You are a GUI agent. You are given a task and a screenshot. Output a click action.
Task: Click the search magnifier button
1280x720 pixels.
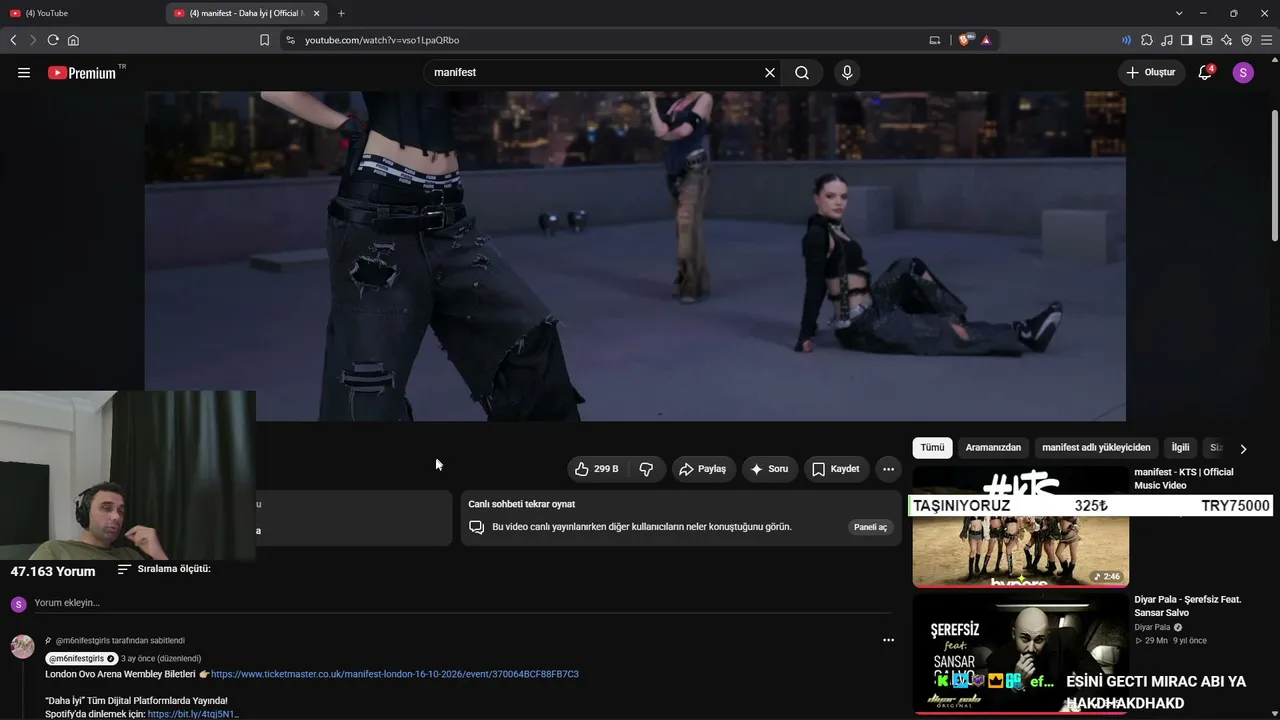click(x=802, y=73)
